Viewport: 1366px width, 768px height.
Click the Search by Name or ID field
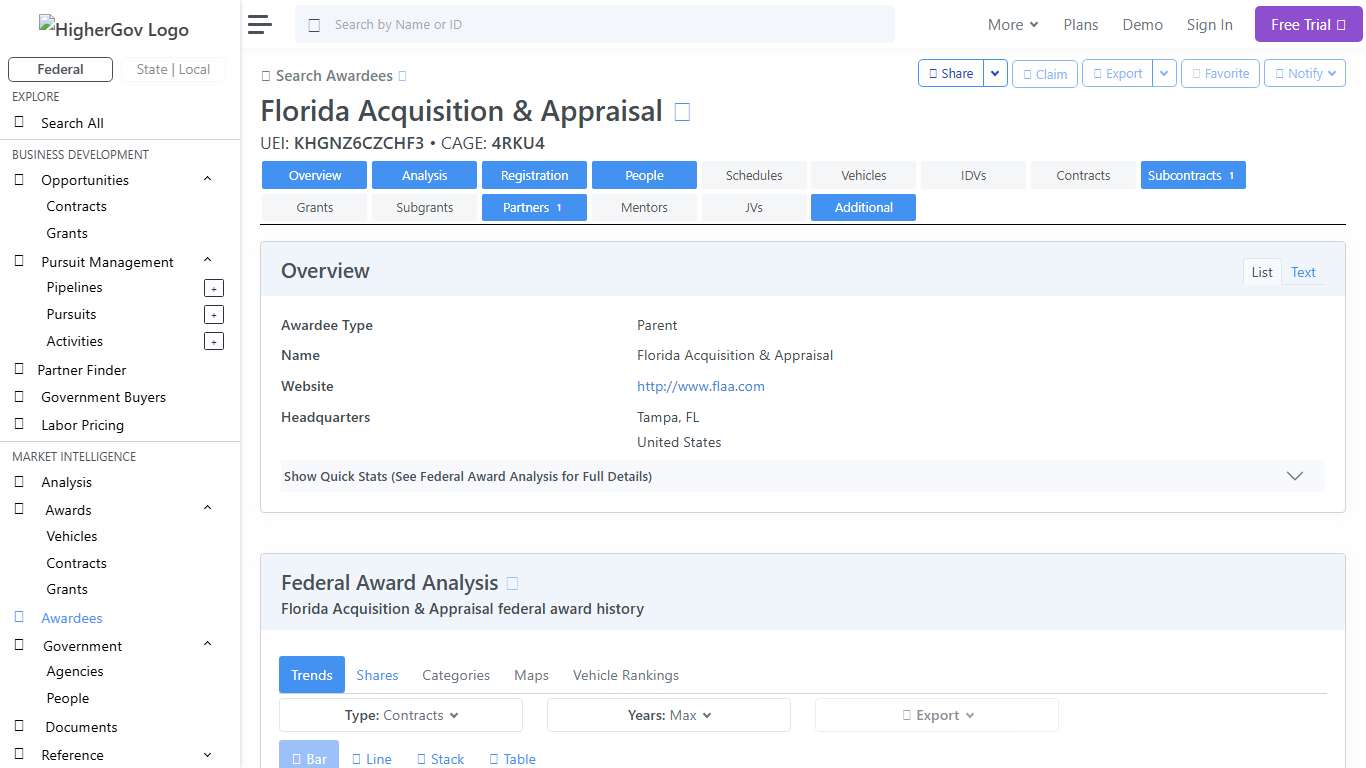point(594,24)
